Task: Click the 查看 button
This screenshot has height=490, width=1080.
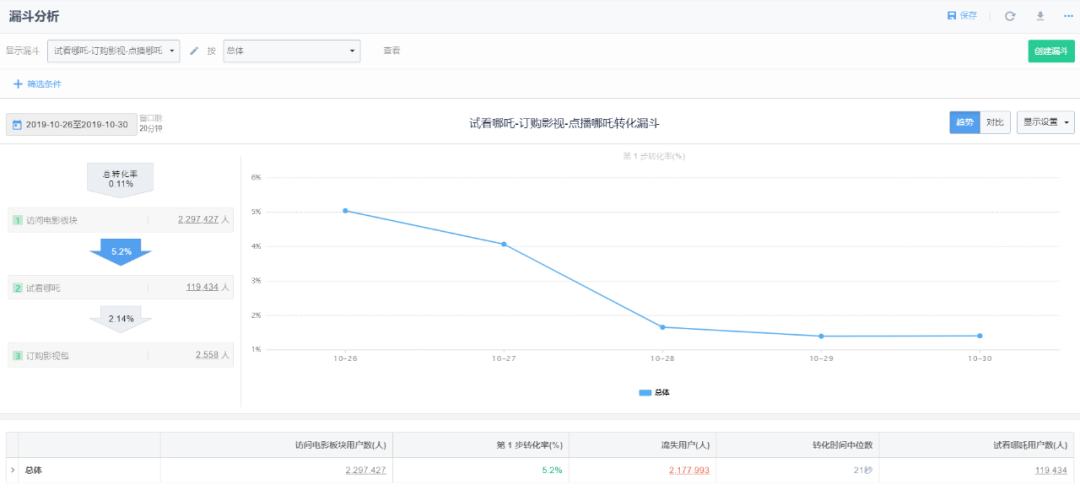Action: (x=392, y=51)
